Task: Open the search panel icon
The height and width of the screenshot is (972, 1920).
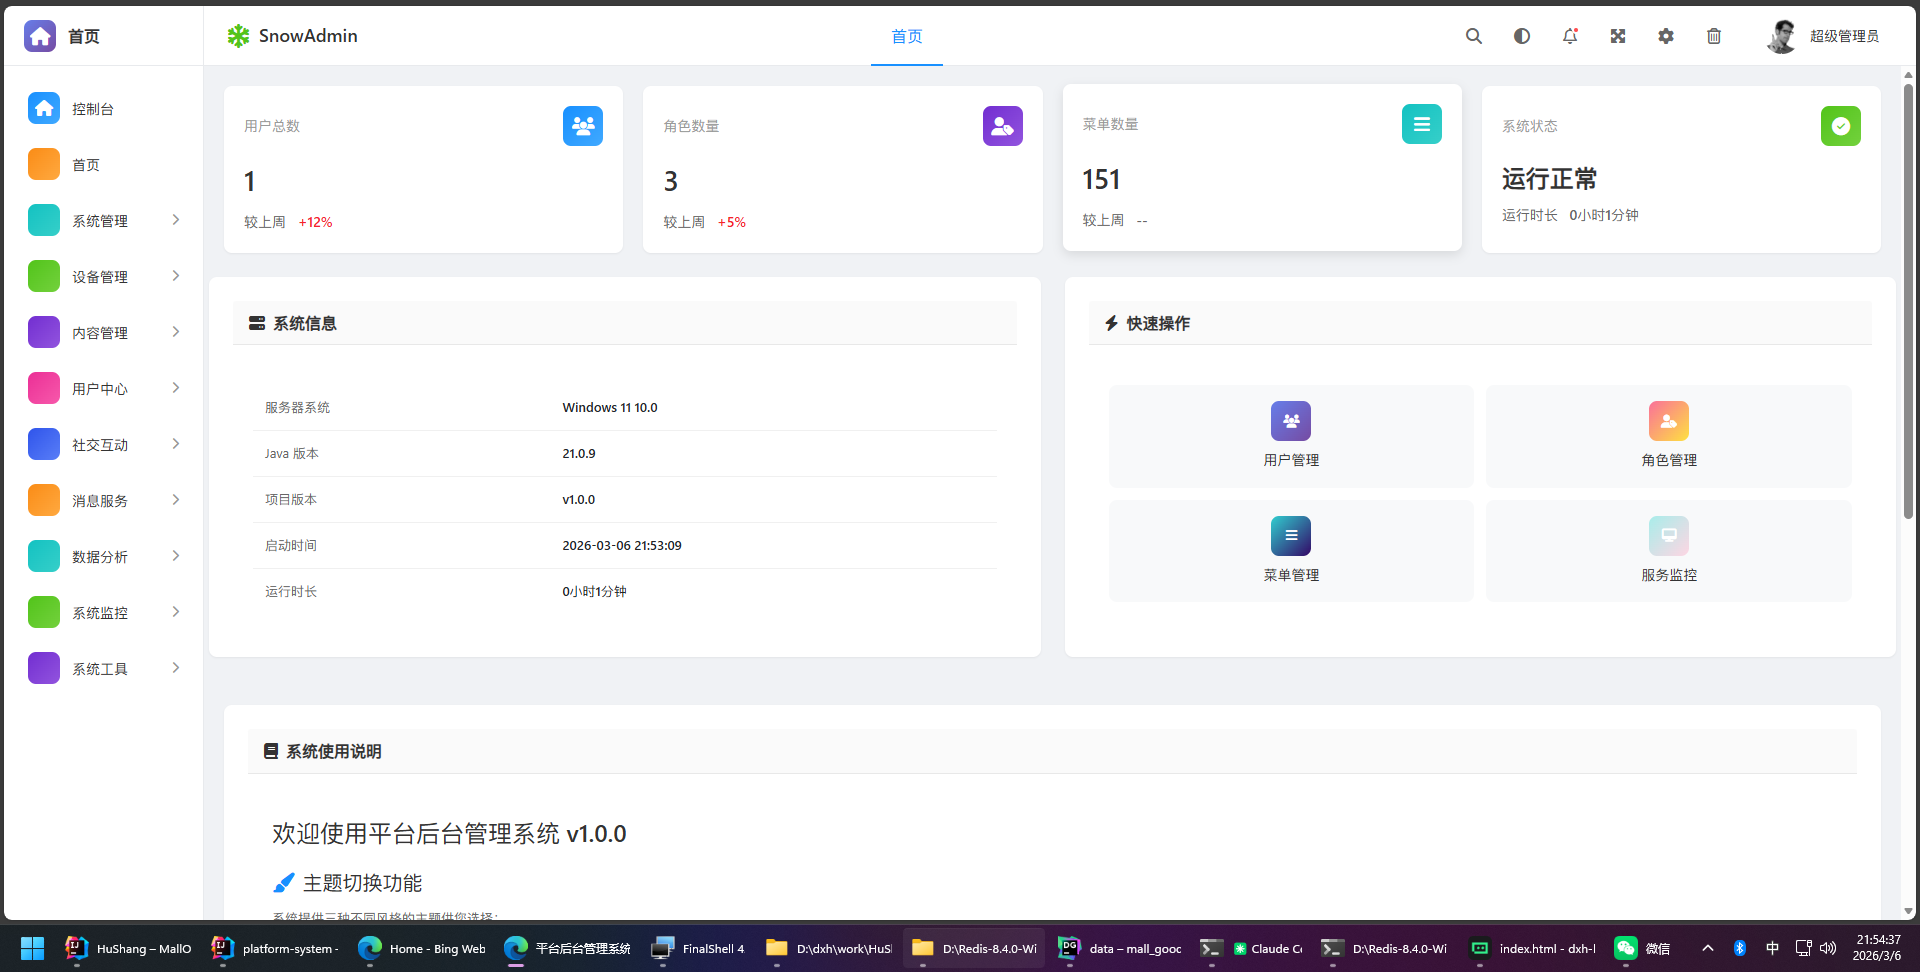Action: tap(1473, 36)
